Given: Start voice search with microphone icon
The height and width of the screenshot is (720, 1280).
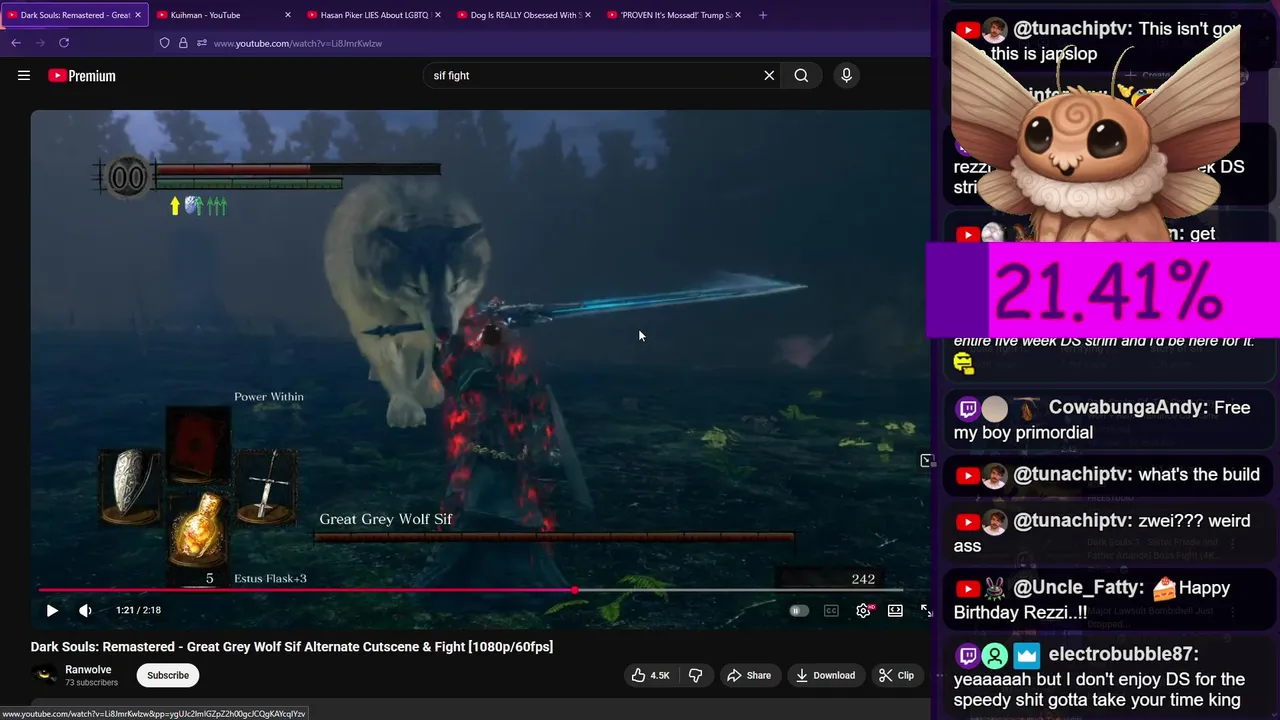Looking at the screenshot, I should tap(846, 75).
